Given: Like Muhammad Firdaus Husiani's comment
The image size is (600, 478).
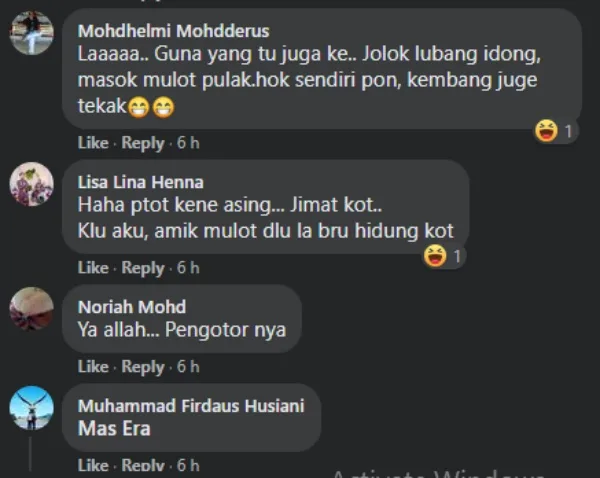Looking at the screenshot, I should pyautogui.click(x=93, y=465).
